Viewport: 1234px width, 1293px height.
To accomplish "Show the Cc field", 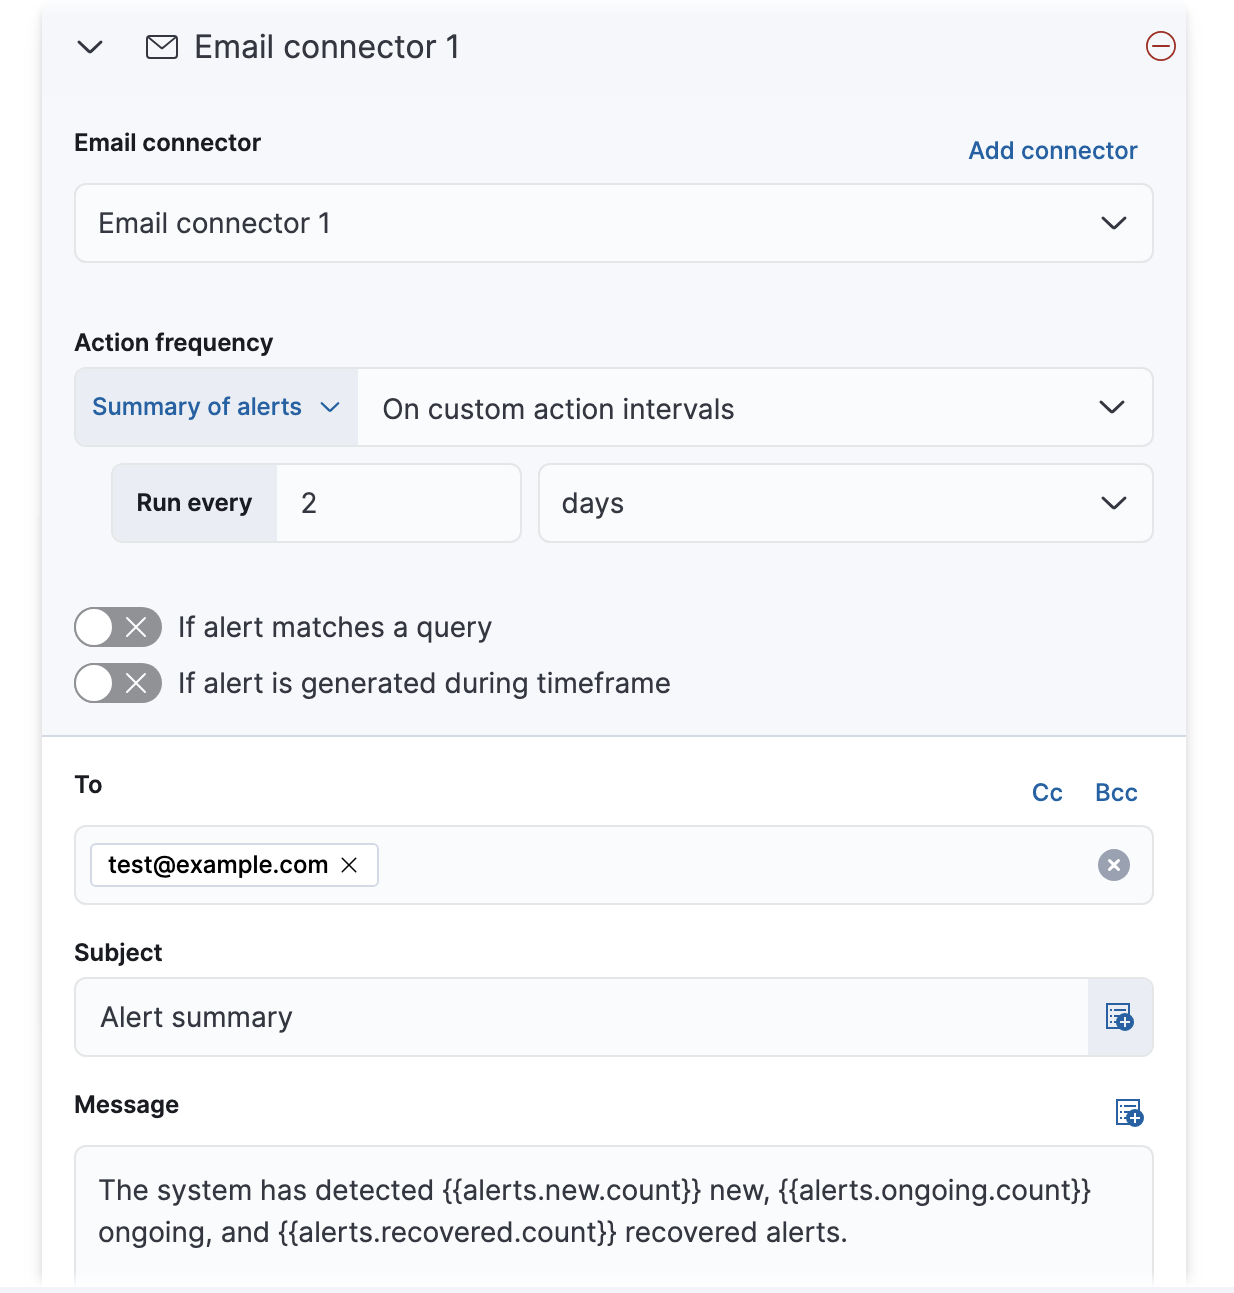I will 1047,792.
